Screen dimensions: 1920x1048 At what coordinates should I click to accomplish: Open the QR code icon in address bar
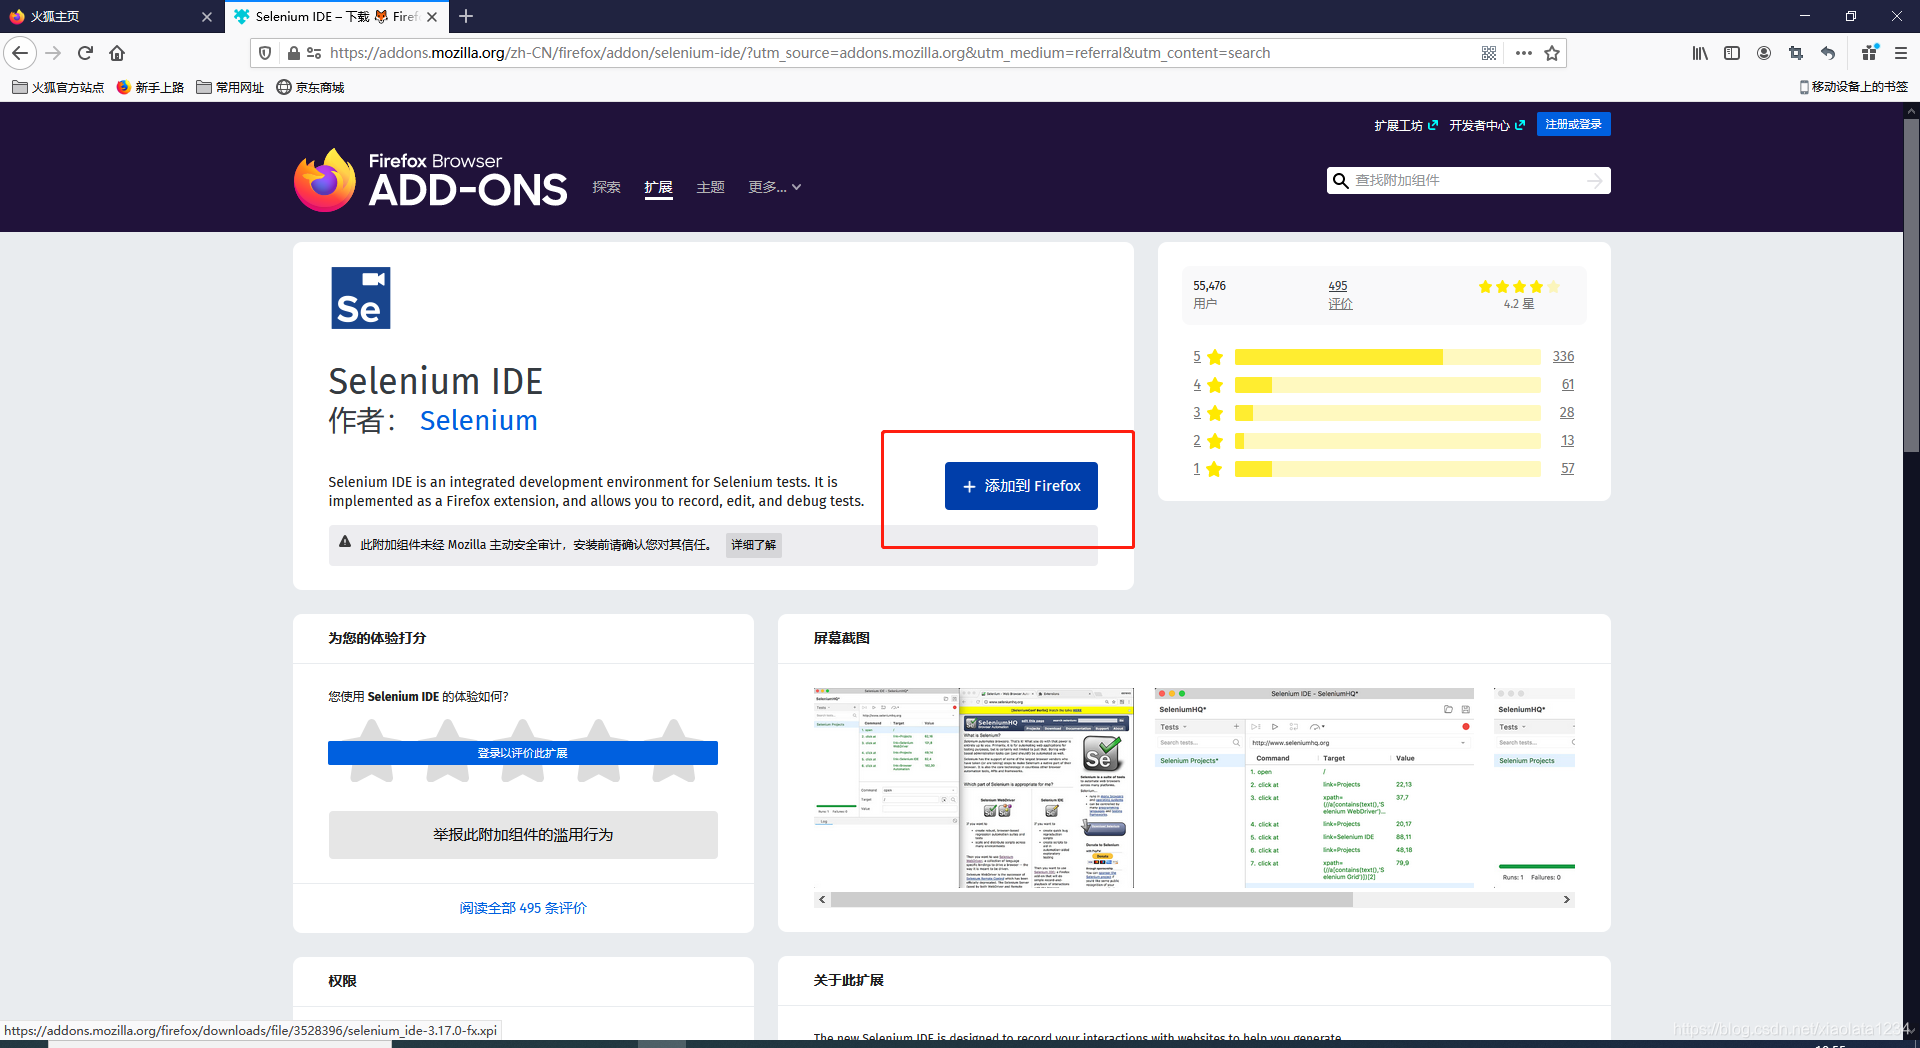coord(1489,53)
